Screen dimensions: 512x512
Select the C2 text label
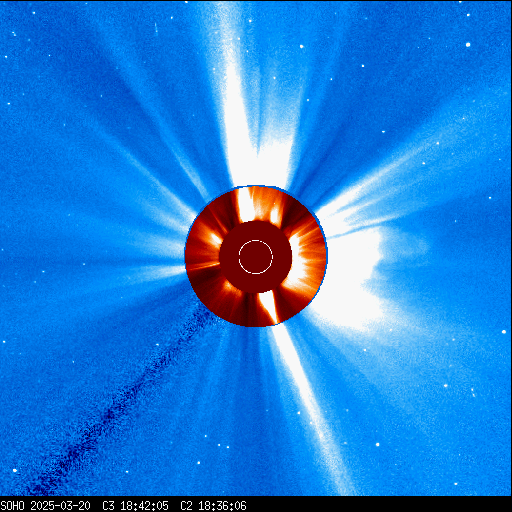(x=186, y=506)
